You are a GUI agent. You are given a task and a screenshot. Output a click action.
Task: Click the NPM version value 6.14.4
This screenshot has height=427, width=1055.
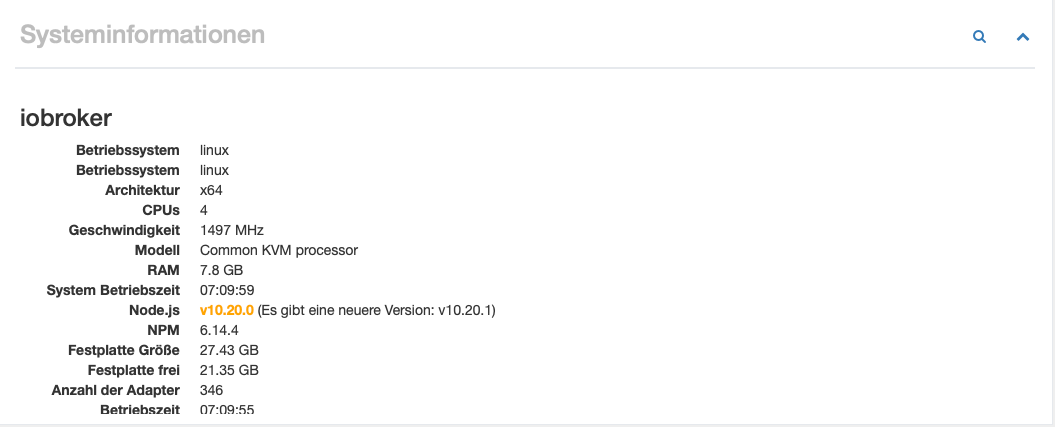[219, 331]
